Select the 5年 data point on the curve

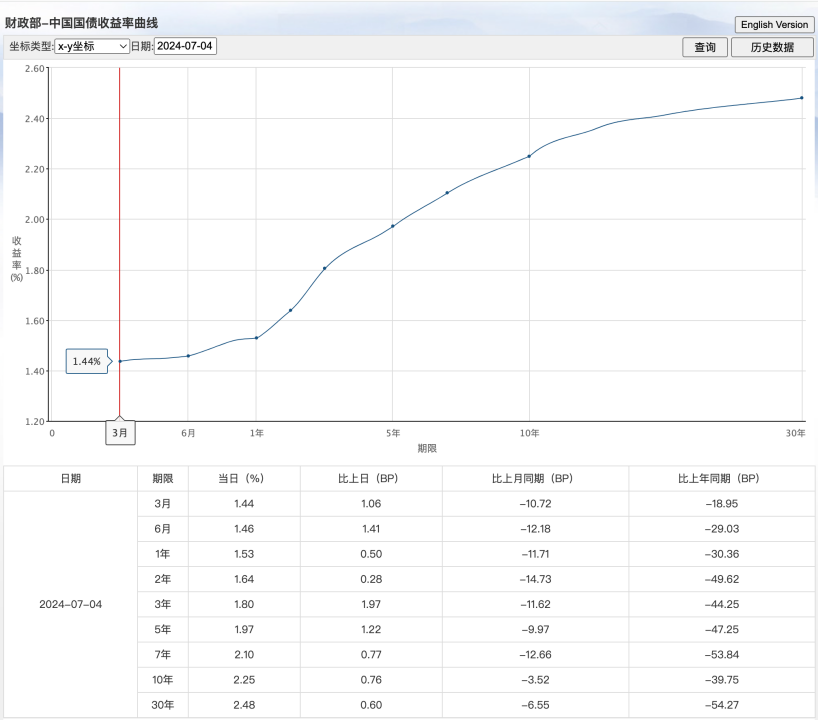pyautogui.click(x=393, y=226)
